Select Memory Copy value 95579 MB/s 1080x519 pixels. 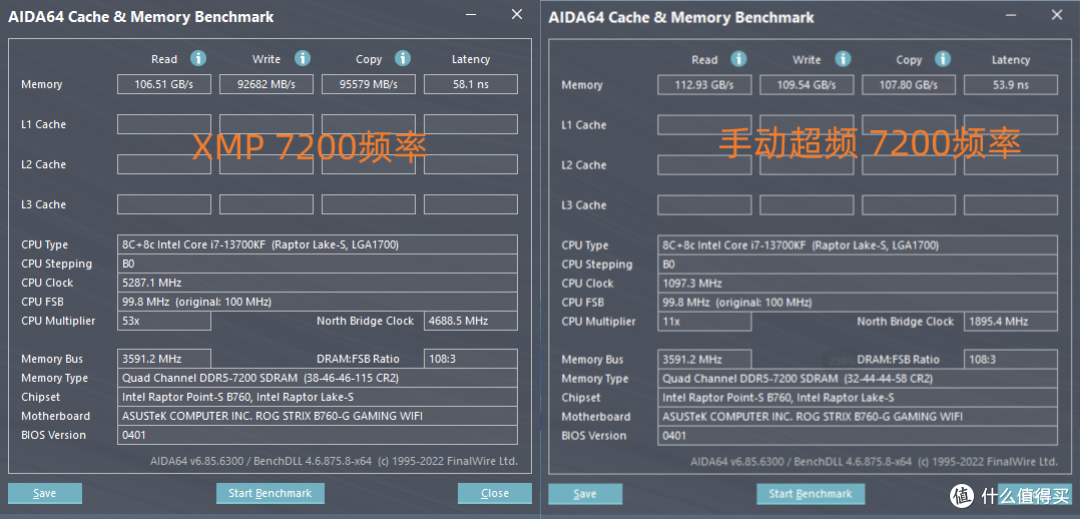pyautogui.click(x=368, y=85)
